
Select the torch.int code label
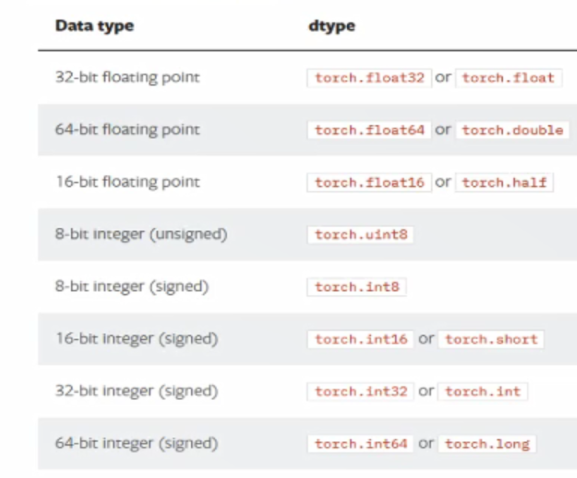483,392
